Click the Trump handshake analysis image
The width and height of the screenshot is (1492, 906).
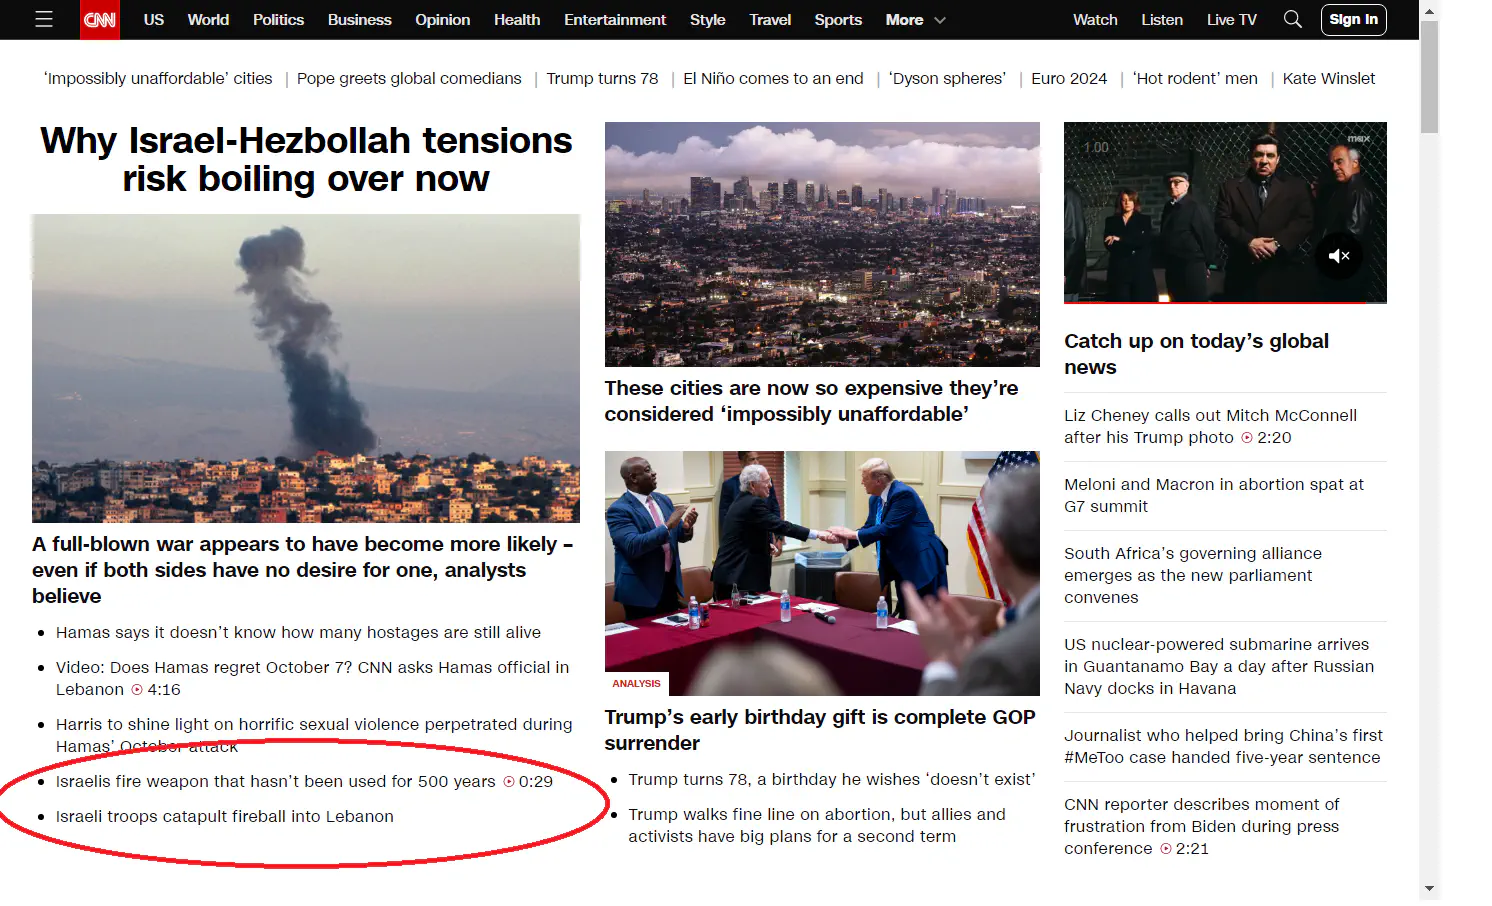pos(821,572)
